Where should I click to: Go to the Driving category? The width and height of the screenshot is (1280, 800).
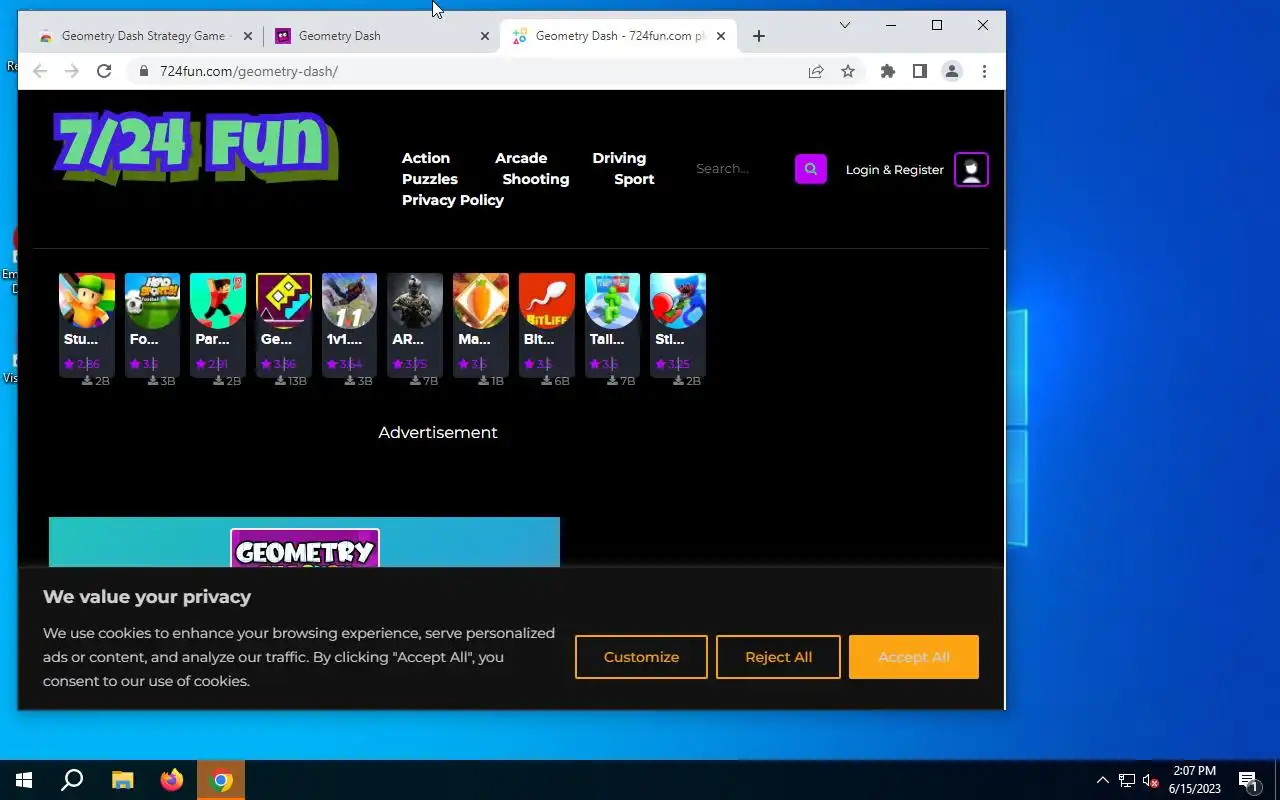pos(619,158)
